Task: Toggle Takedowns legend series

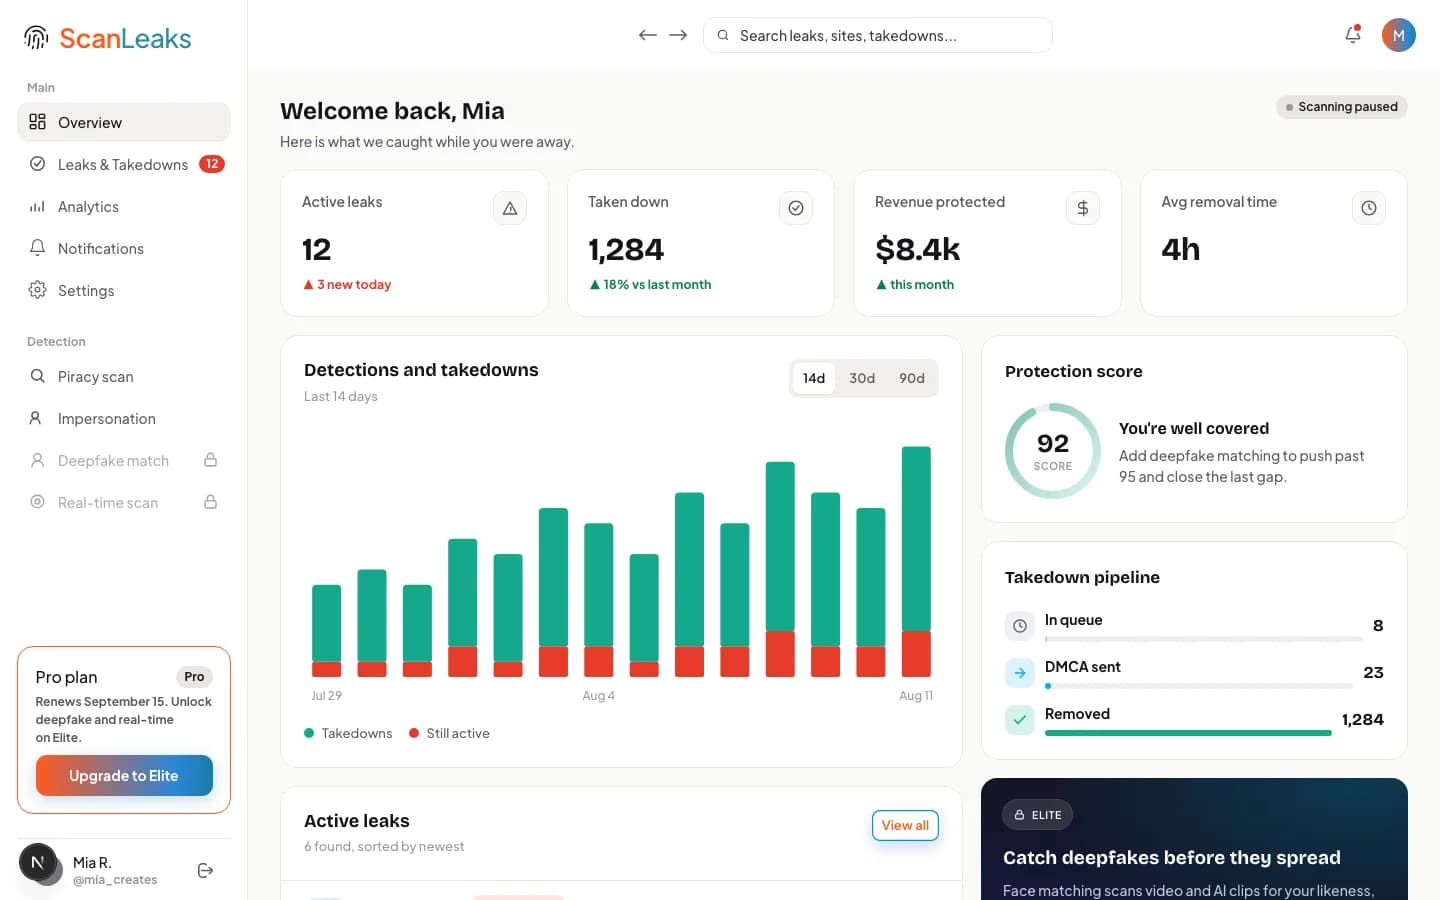Action: pos(348,733)
